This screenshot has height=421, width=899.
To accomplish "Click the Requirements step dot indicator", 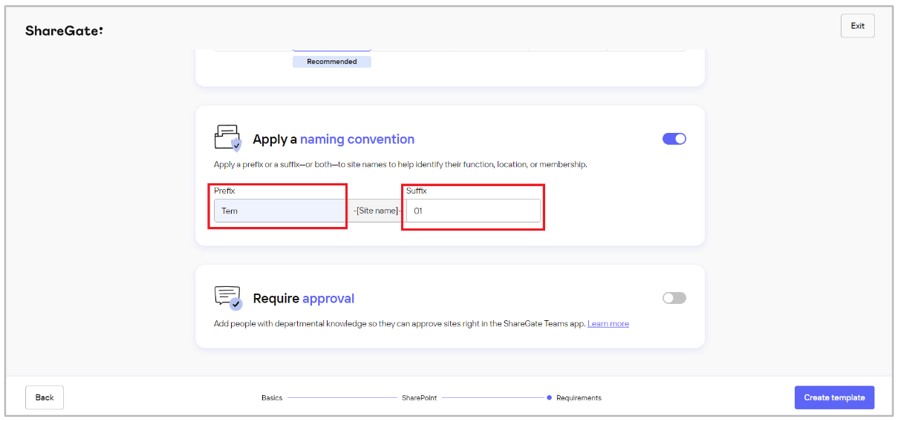I will (549, 397).
